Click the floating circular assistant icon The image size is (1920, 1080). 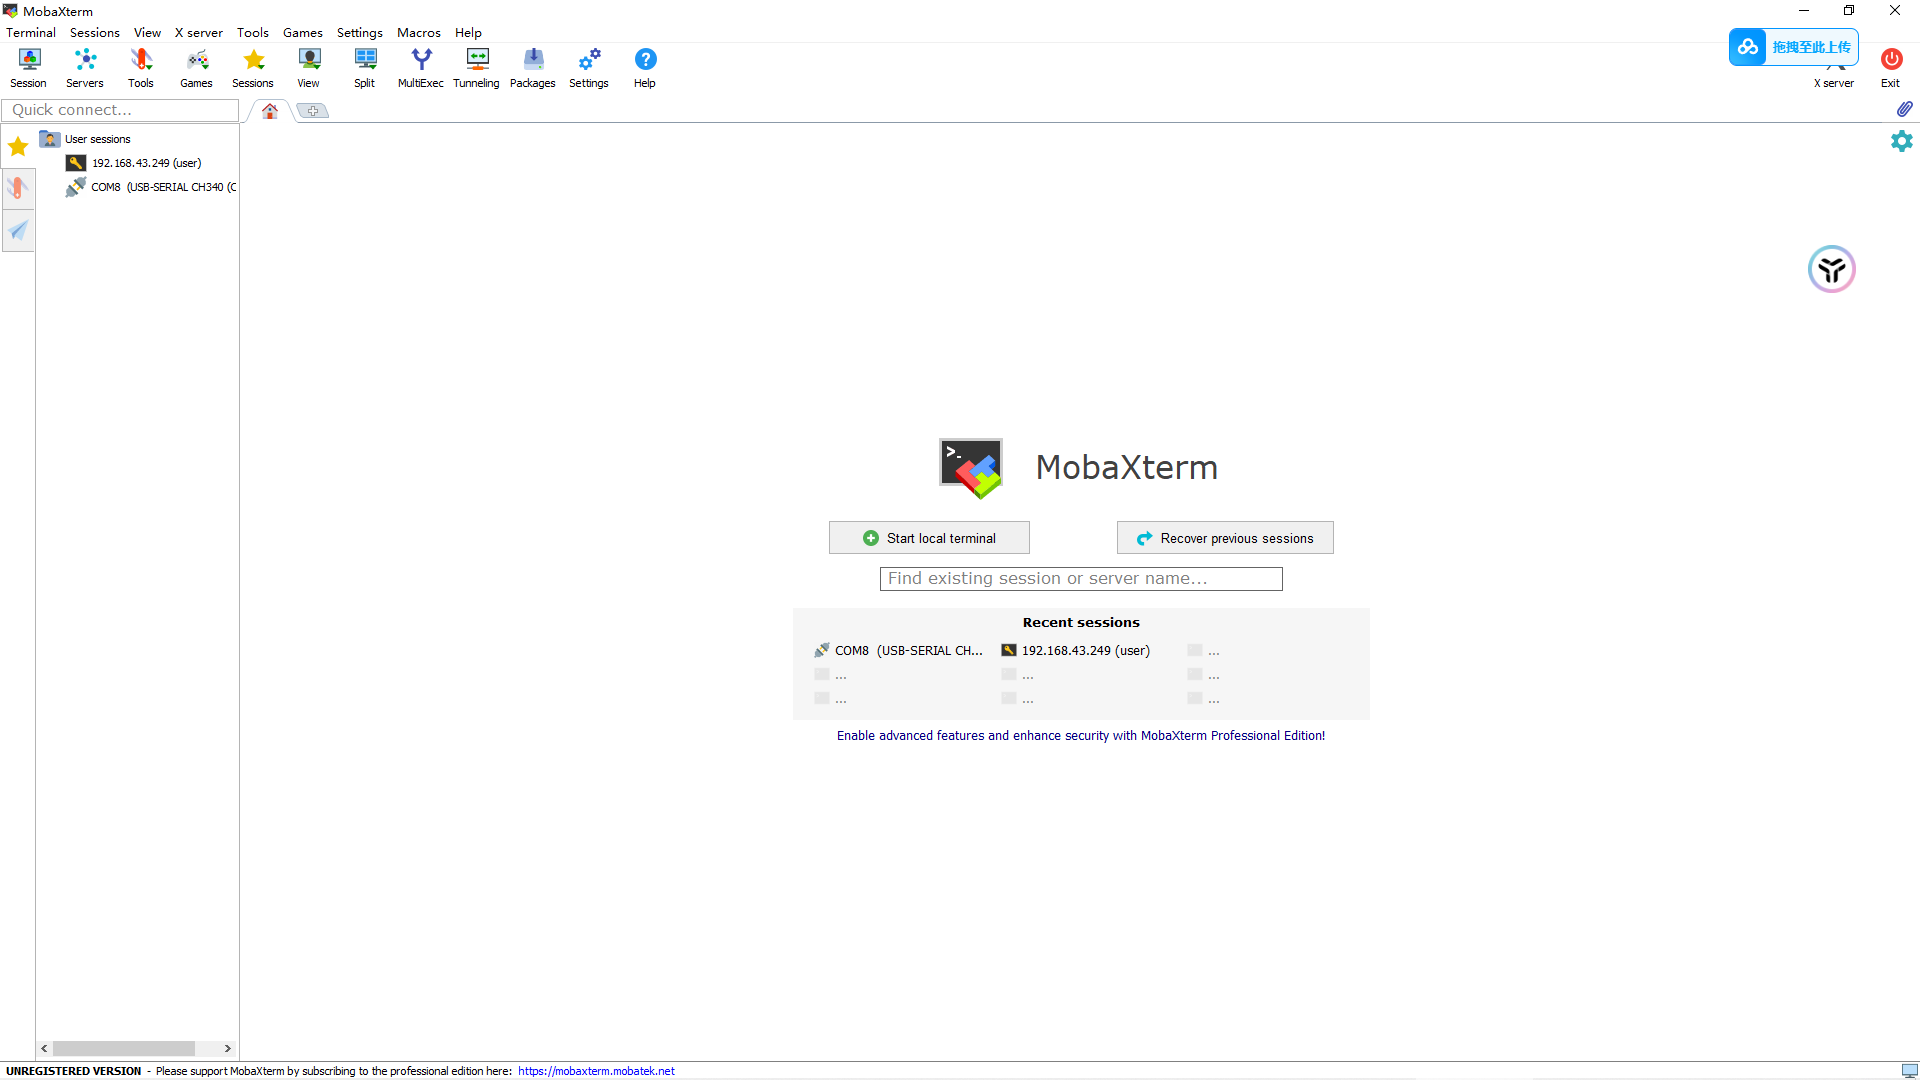pos(1832,269)
